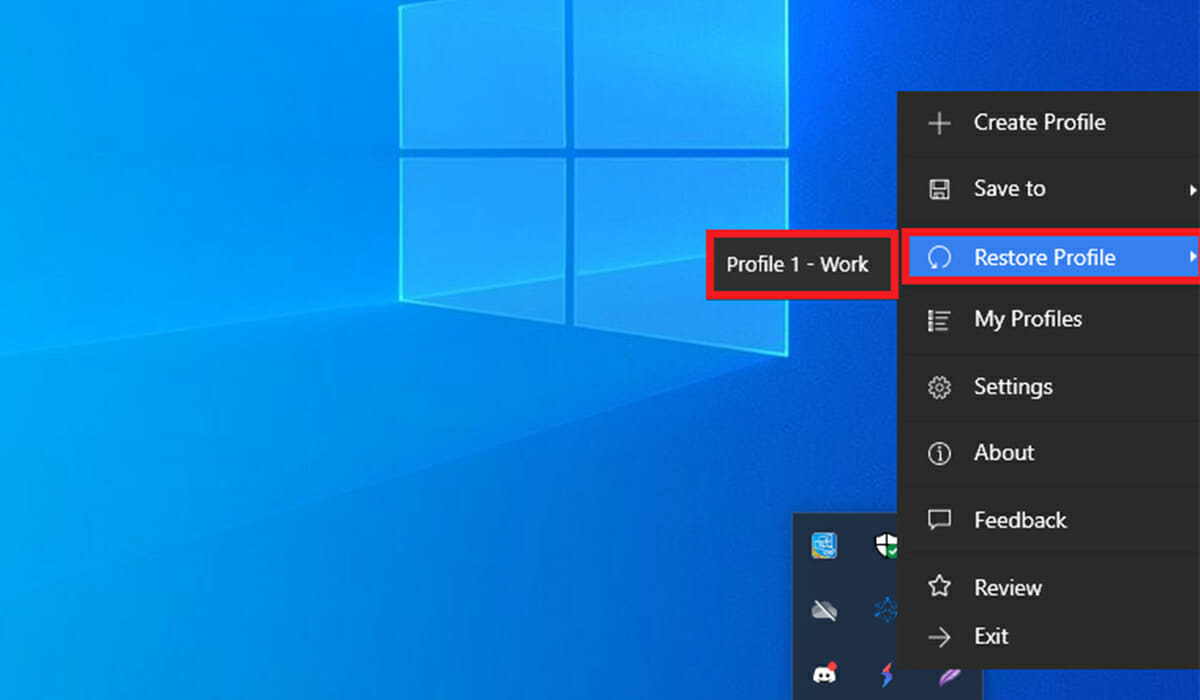Click the Save to floppy disk icon
Image resolution: width=1200 pixels, height=700 pixels.
pos(940,189)
